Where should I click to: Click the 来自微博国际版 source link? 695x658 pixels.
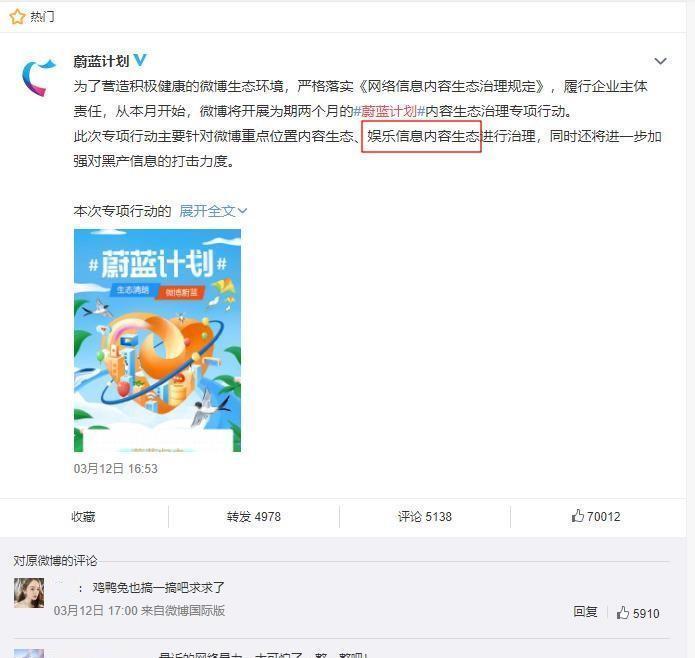point(183,611)
